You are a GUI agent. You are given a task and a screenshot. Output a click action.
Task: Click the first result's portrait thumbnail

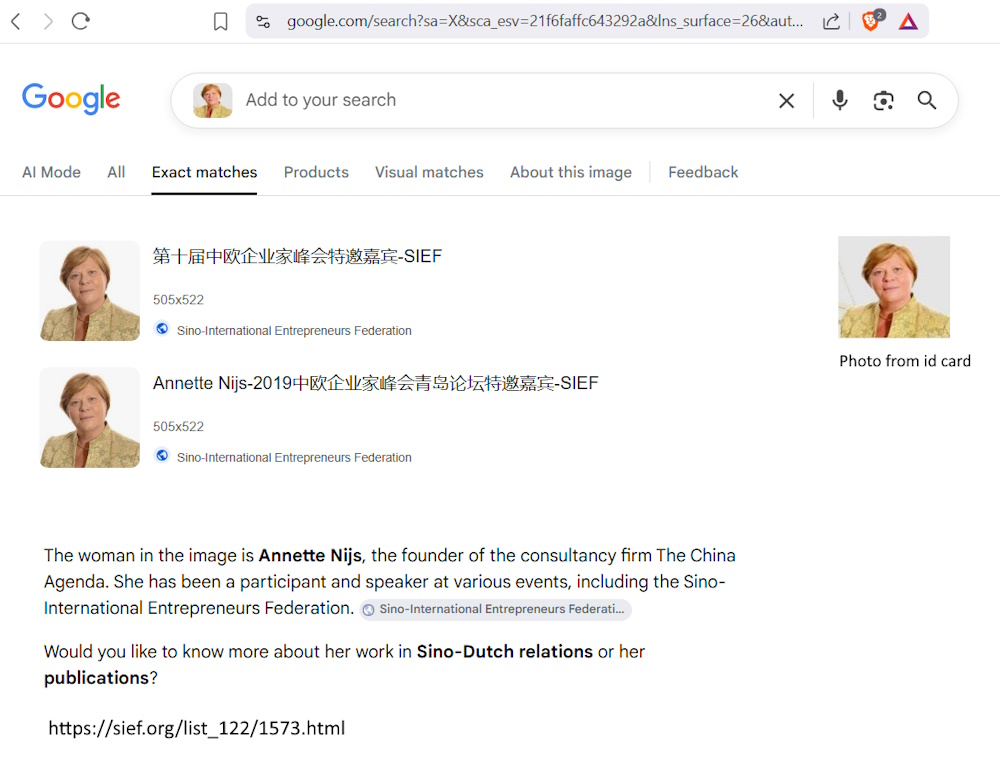[x=90, y=291]
